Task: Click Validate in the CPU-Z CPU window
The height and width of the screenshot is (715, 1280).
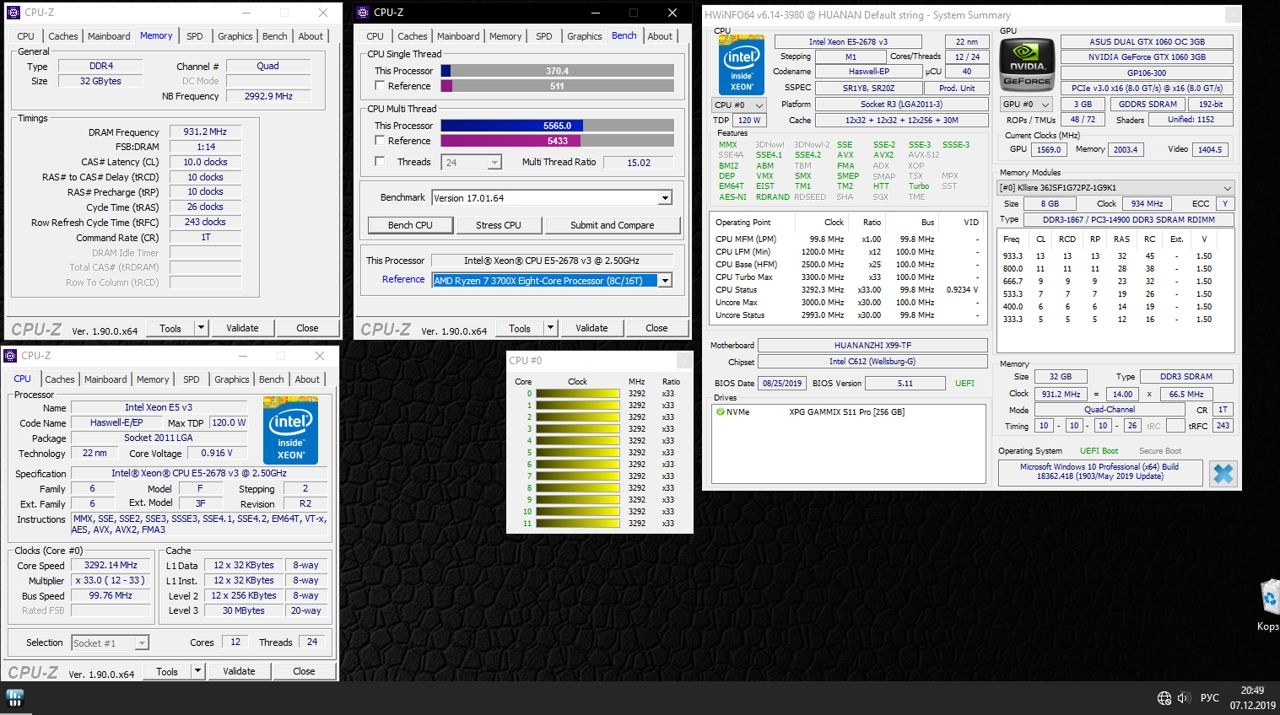Action: coord(239,672)
